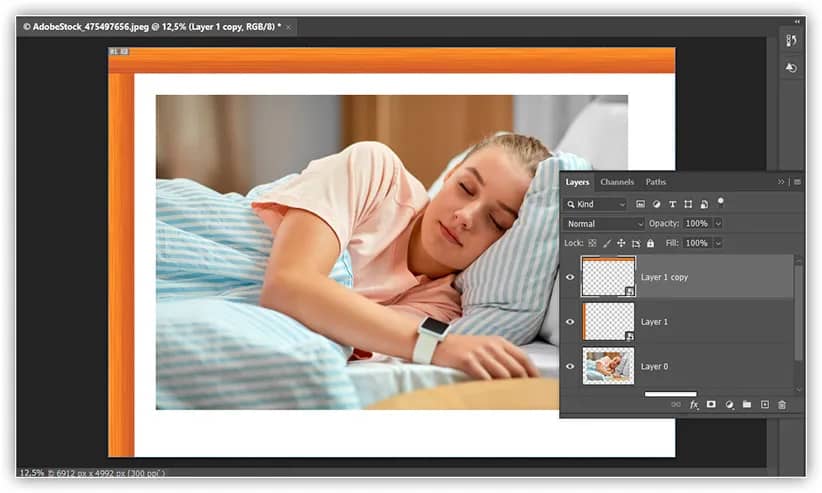
Task: Add a layer mask
Action: [711, 405]
